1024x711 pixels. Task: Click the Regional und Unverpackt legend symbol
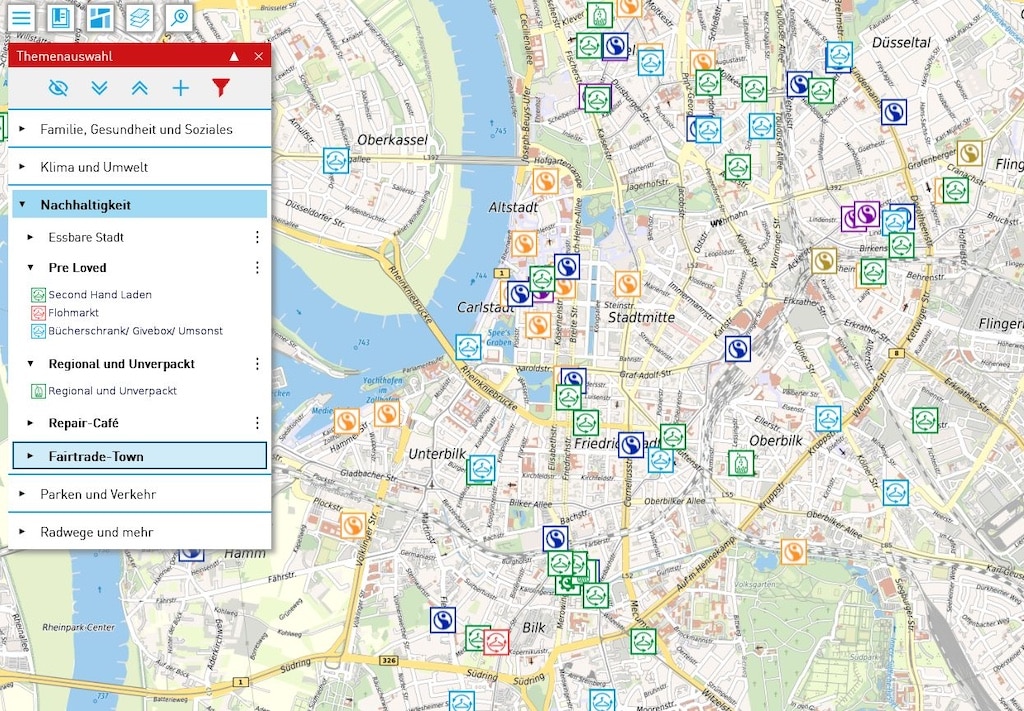point(36,391)
